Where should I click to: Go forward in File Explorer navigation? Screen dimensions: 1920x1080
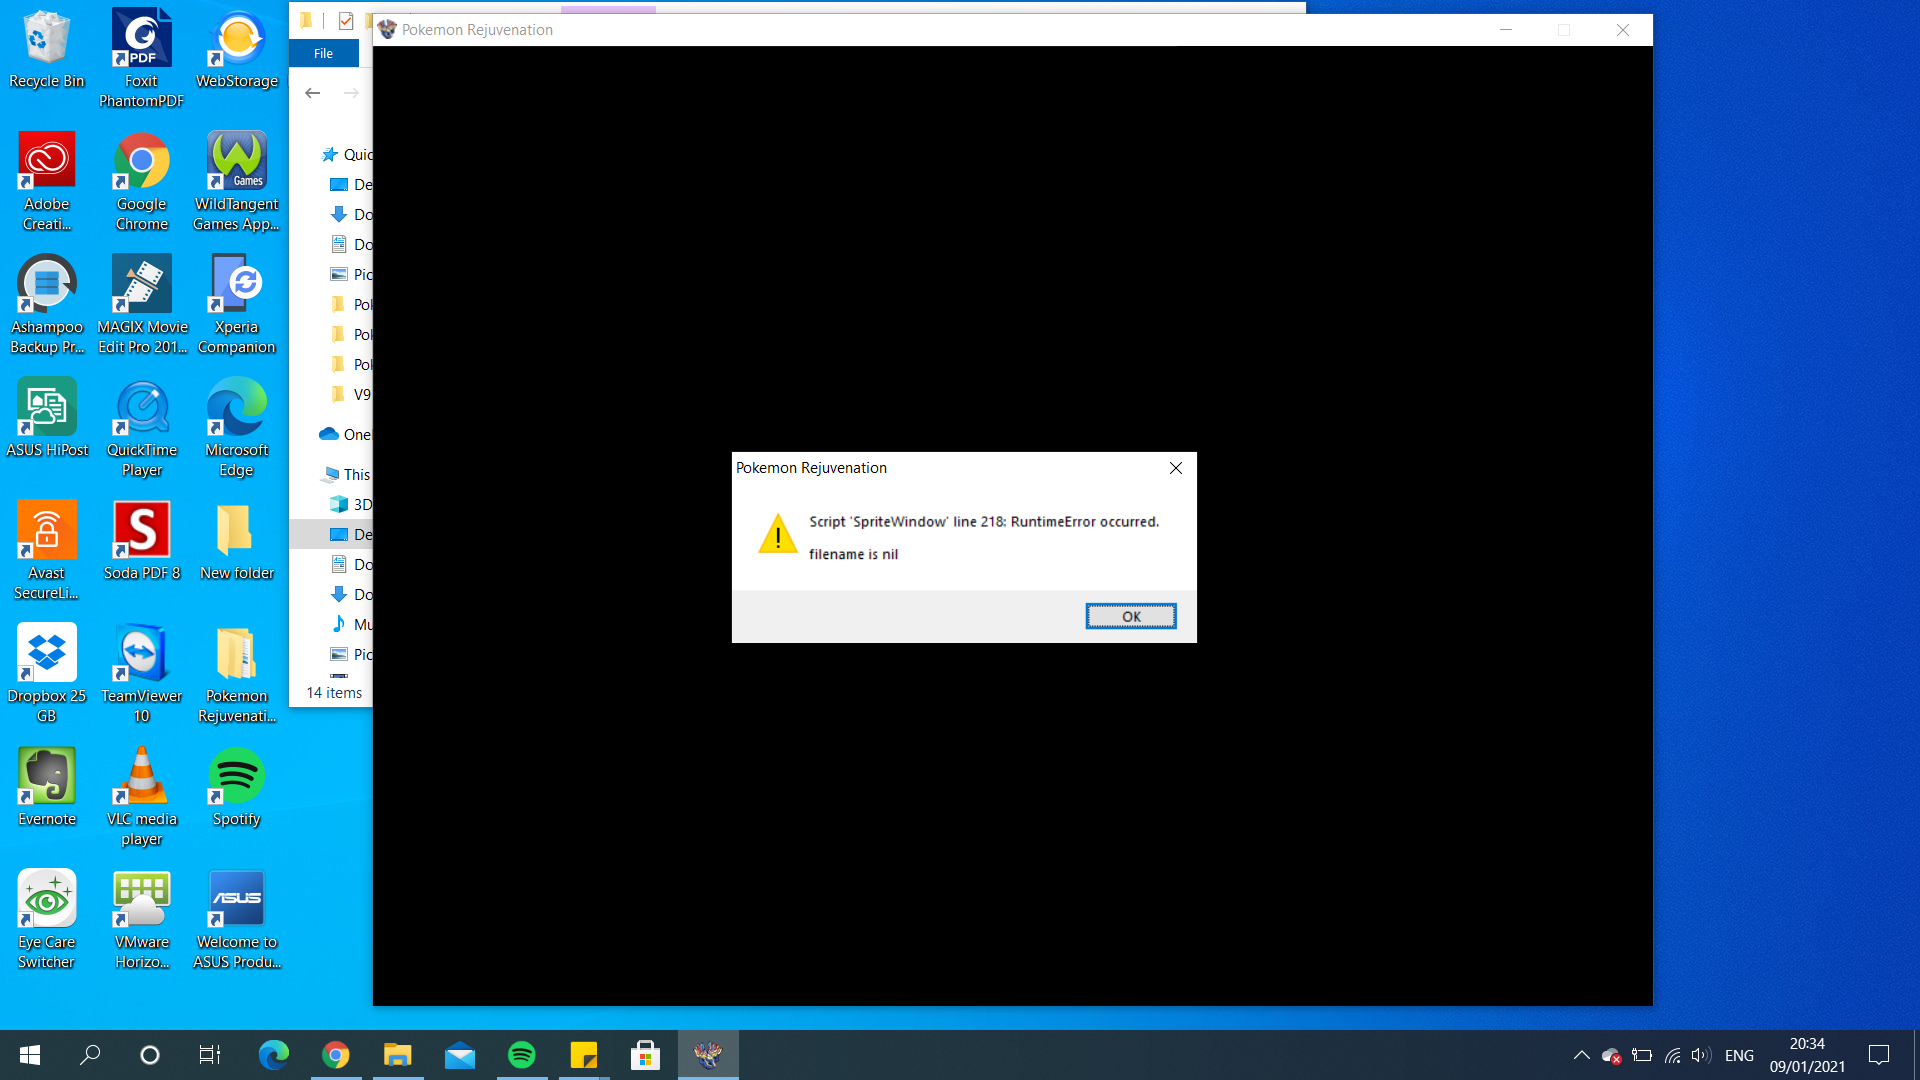tap(351, 93)
